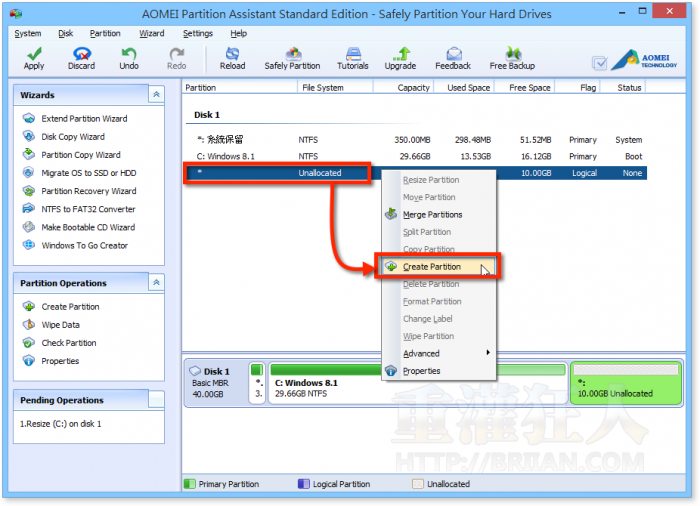This screenshot has height=506, width=700.
Task: Discard pending changes via toolbar icon
Action: 81,58
